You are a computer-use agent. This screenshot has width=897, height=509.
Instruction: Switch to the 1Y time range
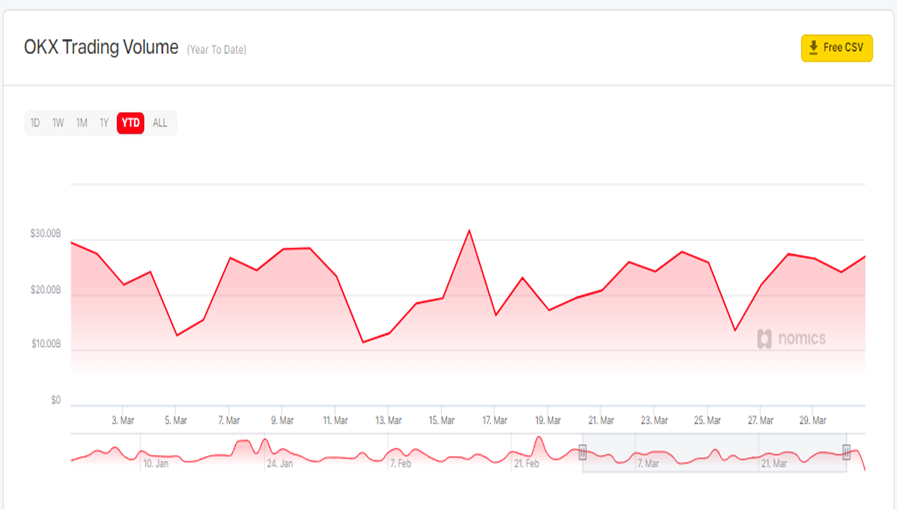(104, 123)
